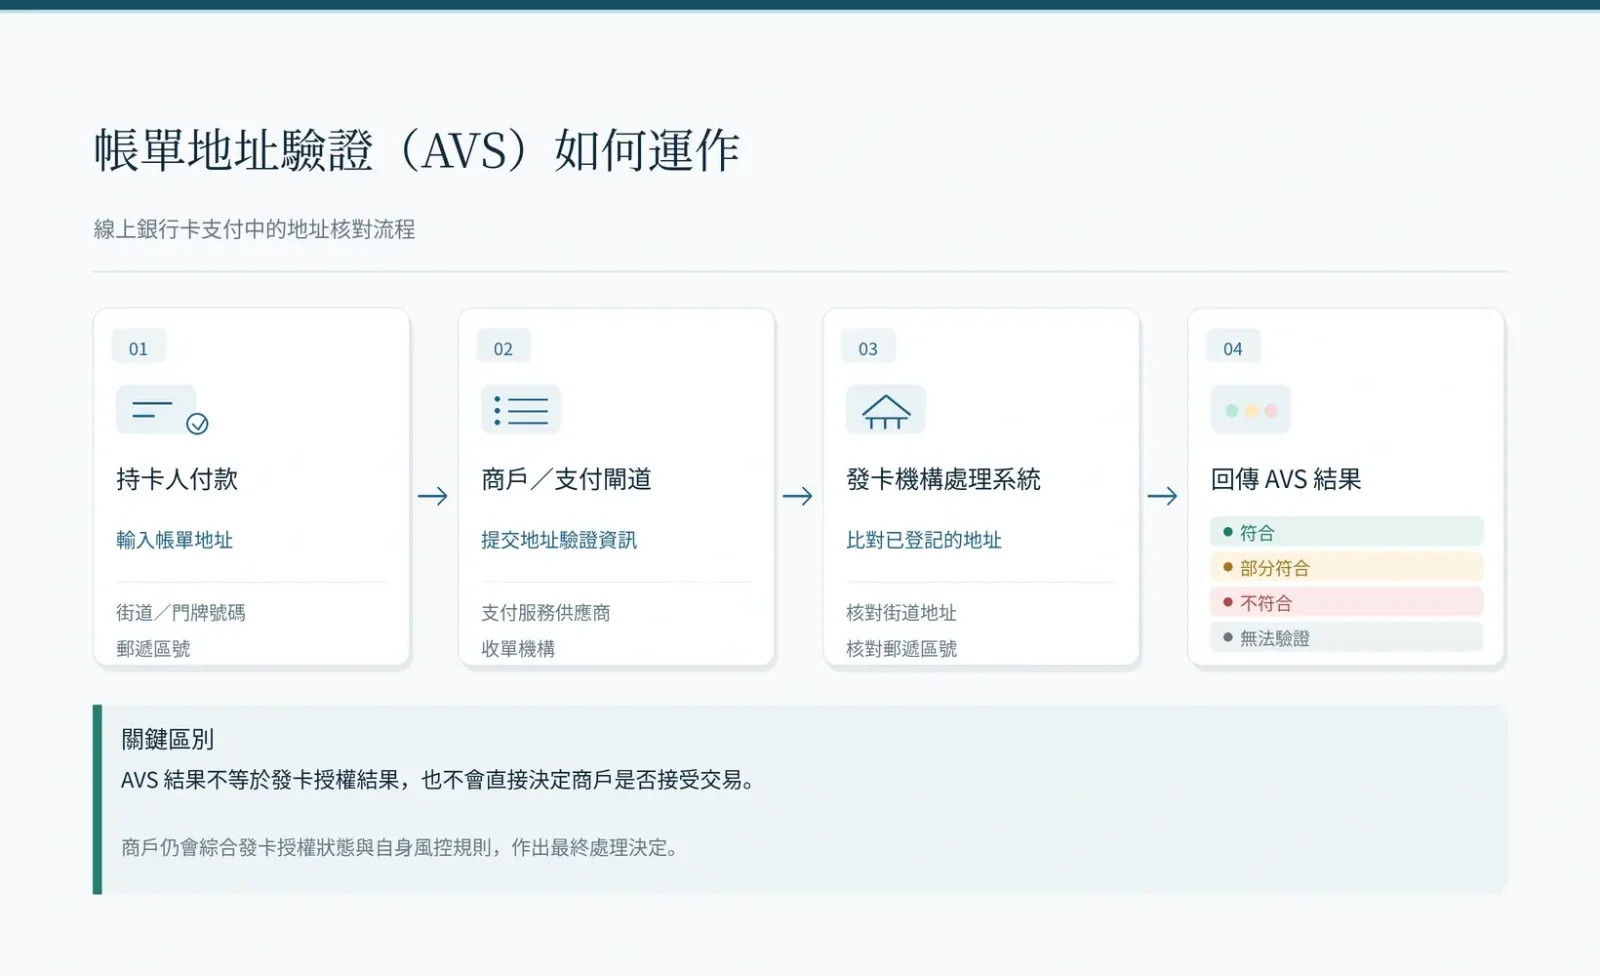The image size is (1600, 976).
Task: Click the 提交地址驗證資訊 subtitle
Action: [559, 540]
